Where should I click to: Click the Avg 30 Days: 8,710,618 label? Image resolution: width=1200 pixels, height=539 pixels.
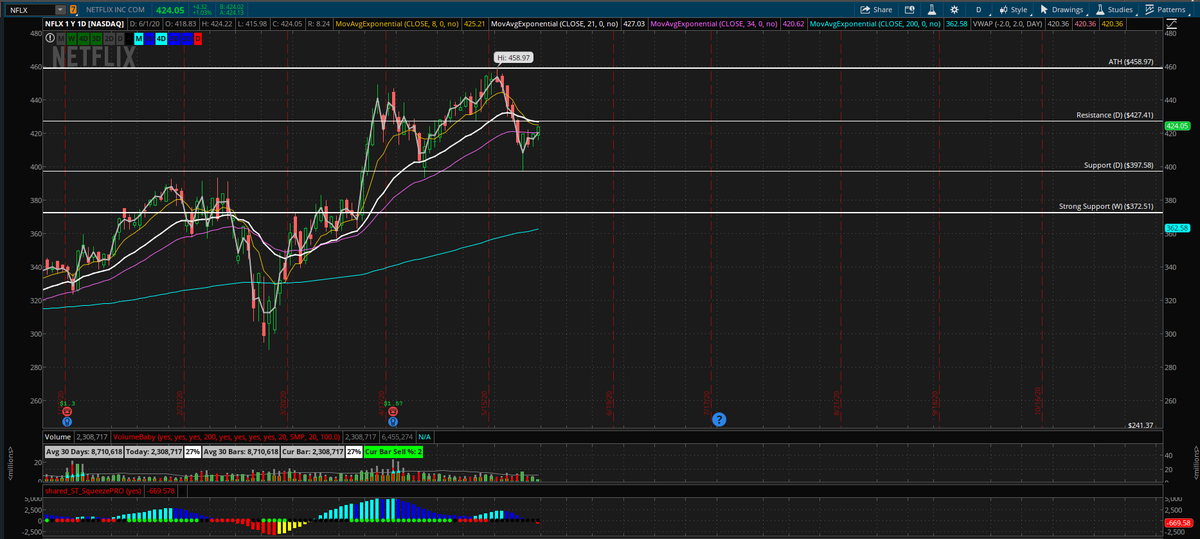click(x=84, y=452)
